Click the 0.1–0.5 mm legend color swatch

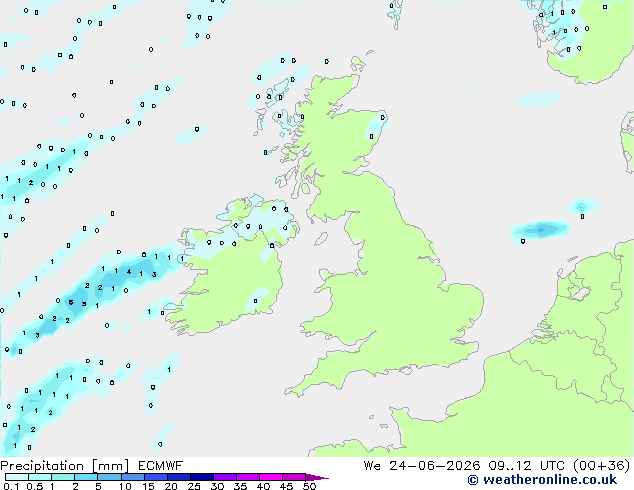[x=17, y=477]
